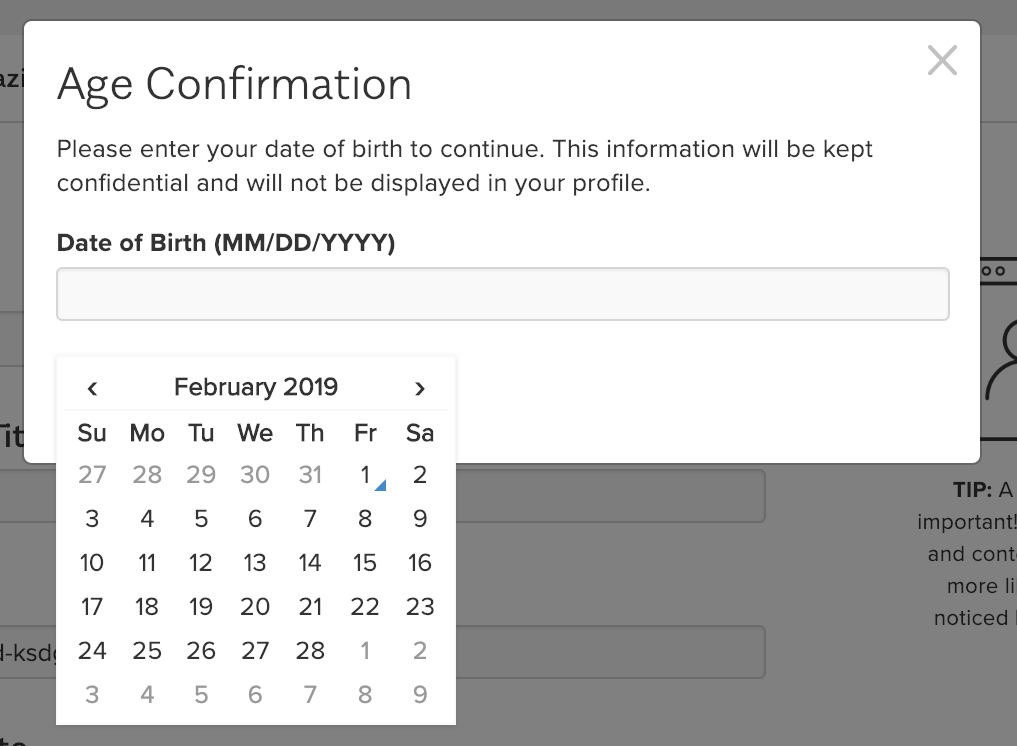Pick March 3 in the last row

click(92, 695)
